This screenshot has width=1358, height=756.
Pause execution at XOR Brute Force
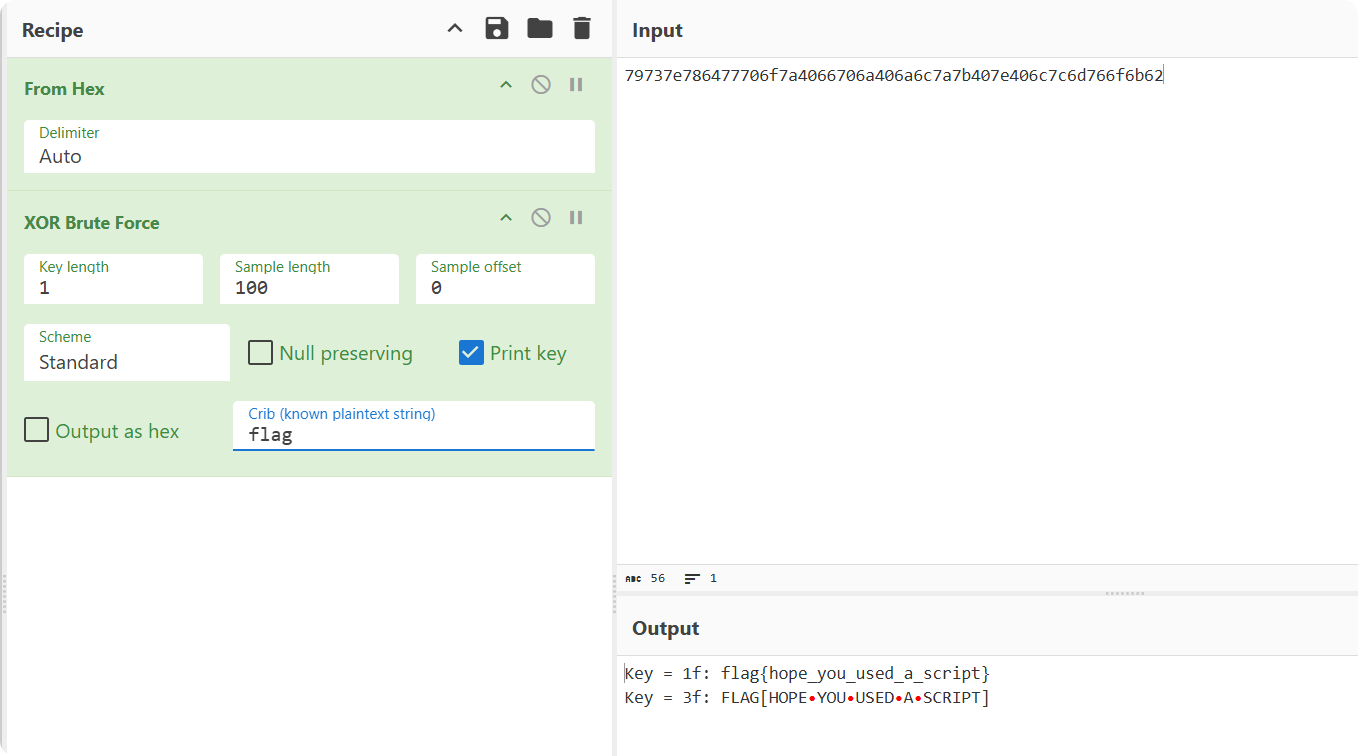576,217
